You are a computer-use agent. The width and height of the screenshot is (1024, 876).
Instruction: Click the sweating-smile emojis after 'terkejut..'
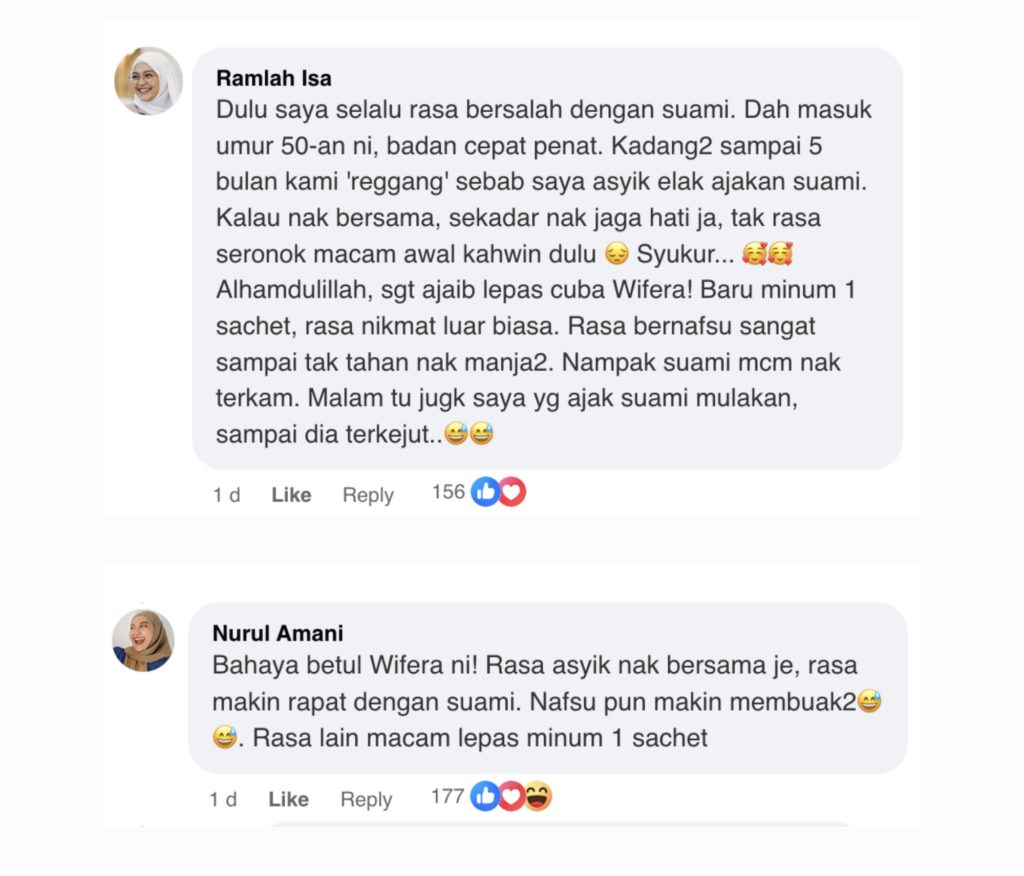[x=469, y=433]
